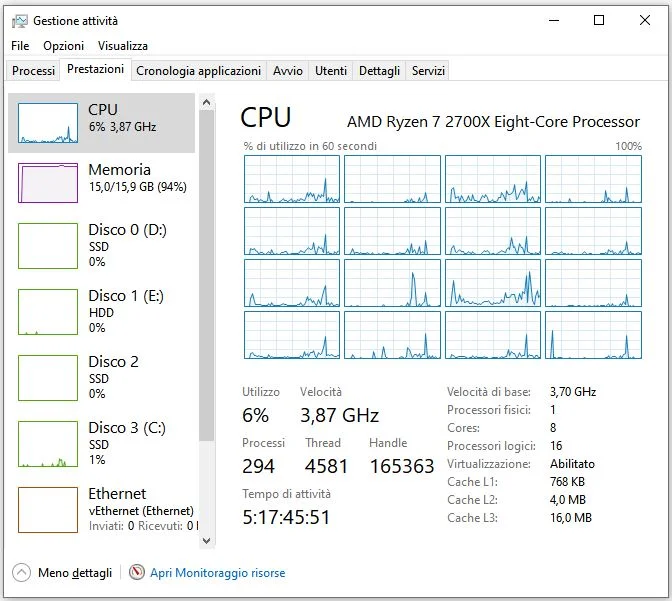Collapse view with Meno dettagli arrow icon
This screenshot has width=672, height=601.
[21, 572]
